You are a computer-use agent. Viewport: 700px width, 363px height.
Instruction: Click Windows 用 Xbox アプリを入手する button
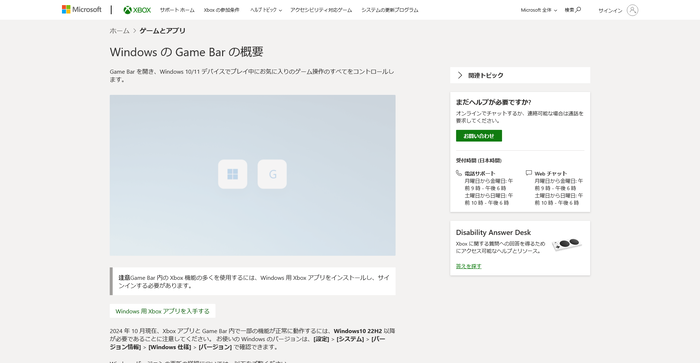[x=162, y=311]
